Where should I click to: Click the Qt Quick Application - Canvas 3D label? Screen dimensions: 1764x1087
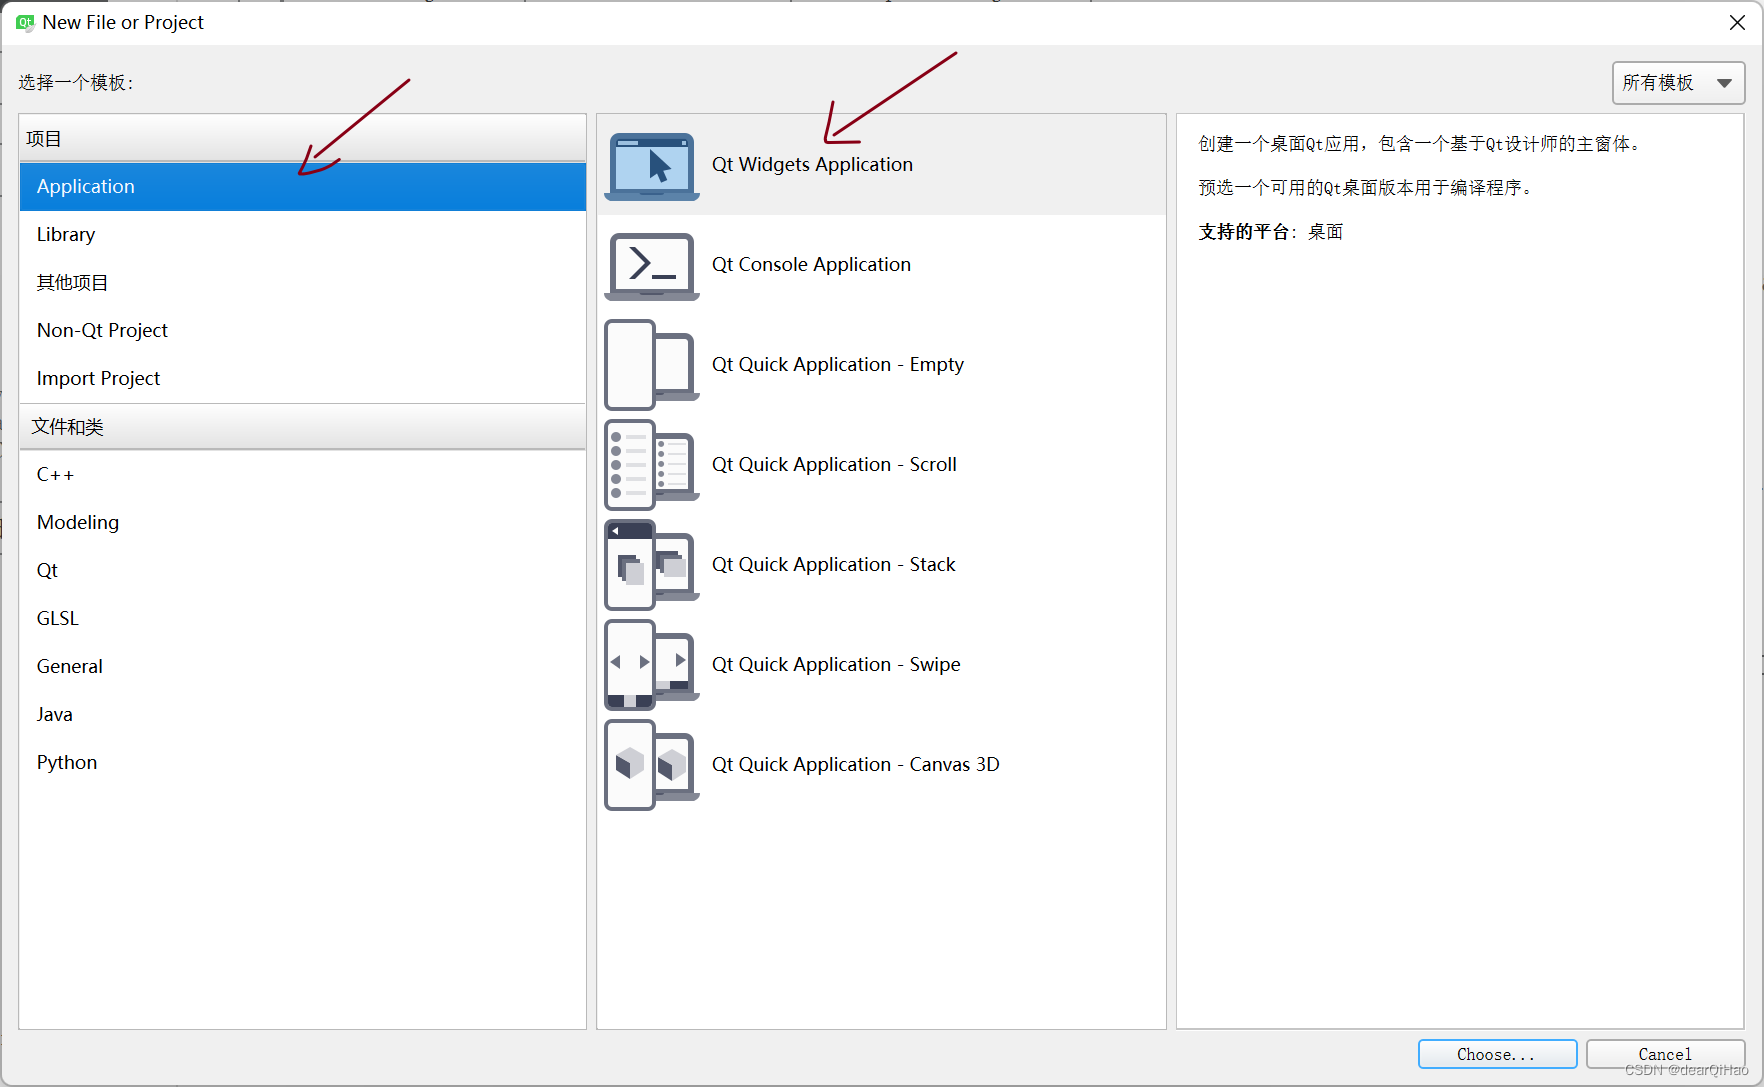point(855,765)
